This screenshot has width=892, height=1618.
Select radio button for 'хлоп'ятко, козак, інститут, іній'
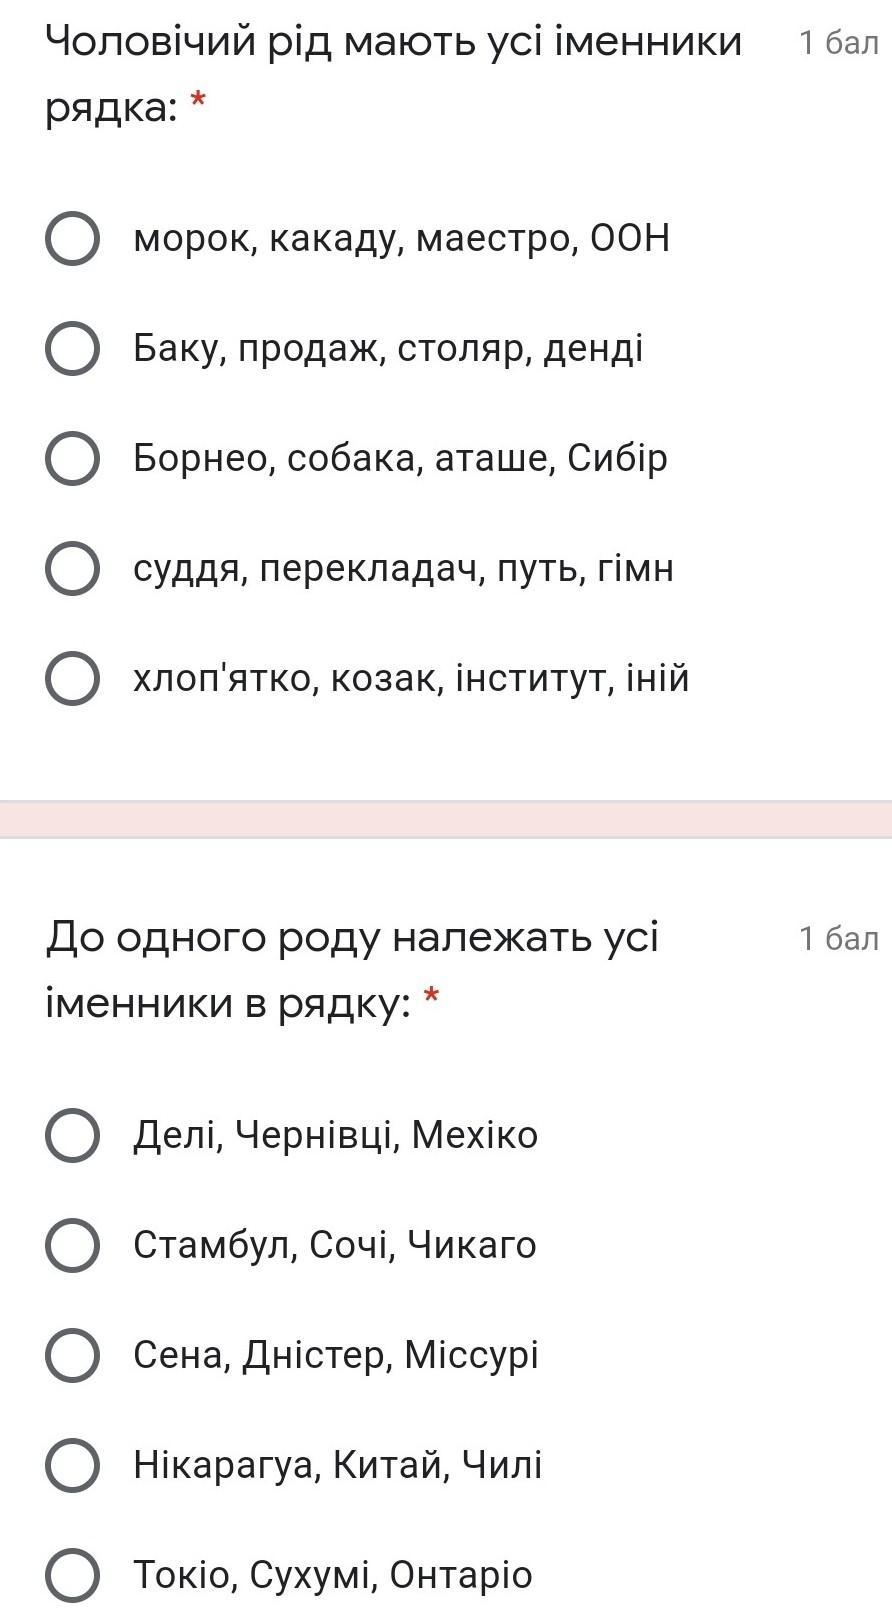click(72, 679)
